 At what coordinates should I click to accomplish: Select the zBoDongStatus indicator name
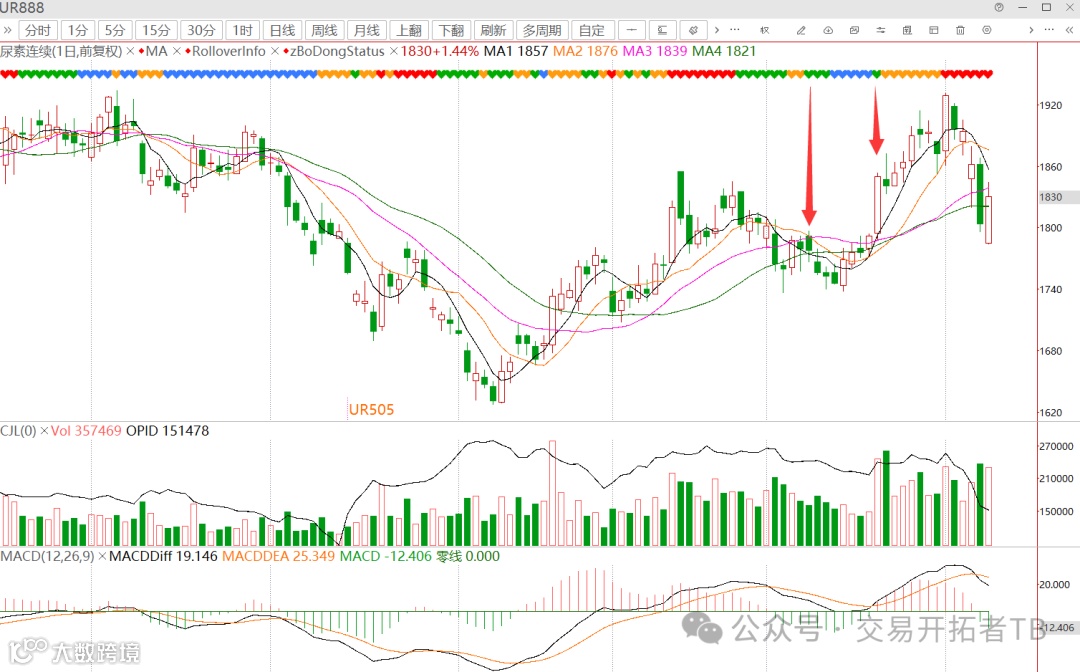coord(337,52)
